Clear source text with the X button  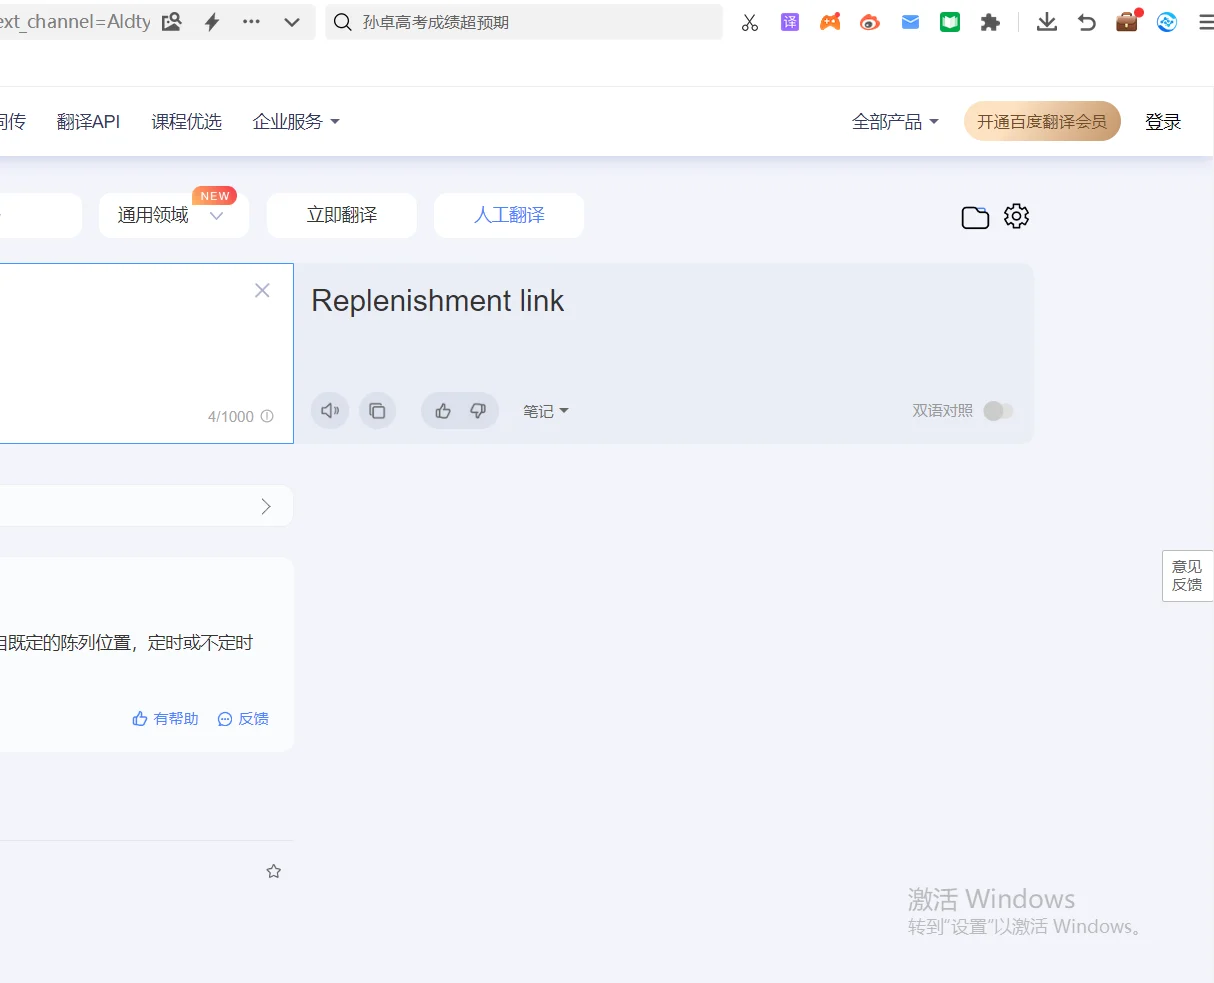tap(263, 290)
